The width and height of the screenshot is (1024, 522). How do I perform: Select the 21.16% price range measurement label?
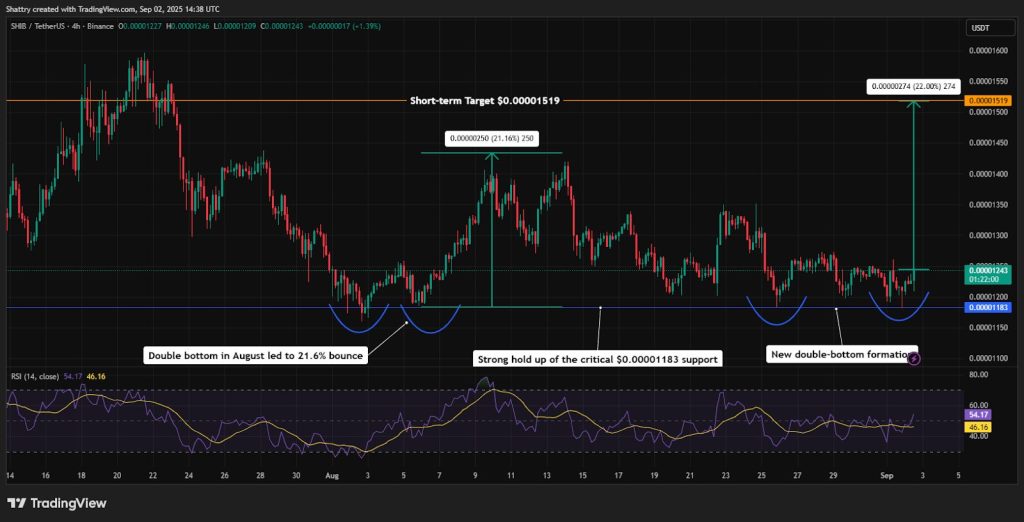[x=492, y=139]
